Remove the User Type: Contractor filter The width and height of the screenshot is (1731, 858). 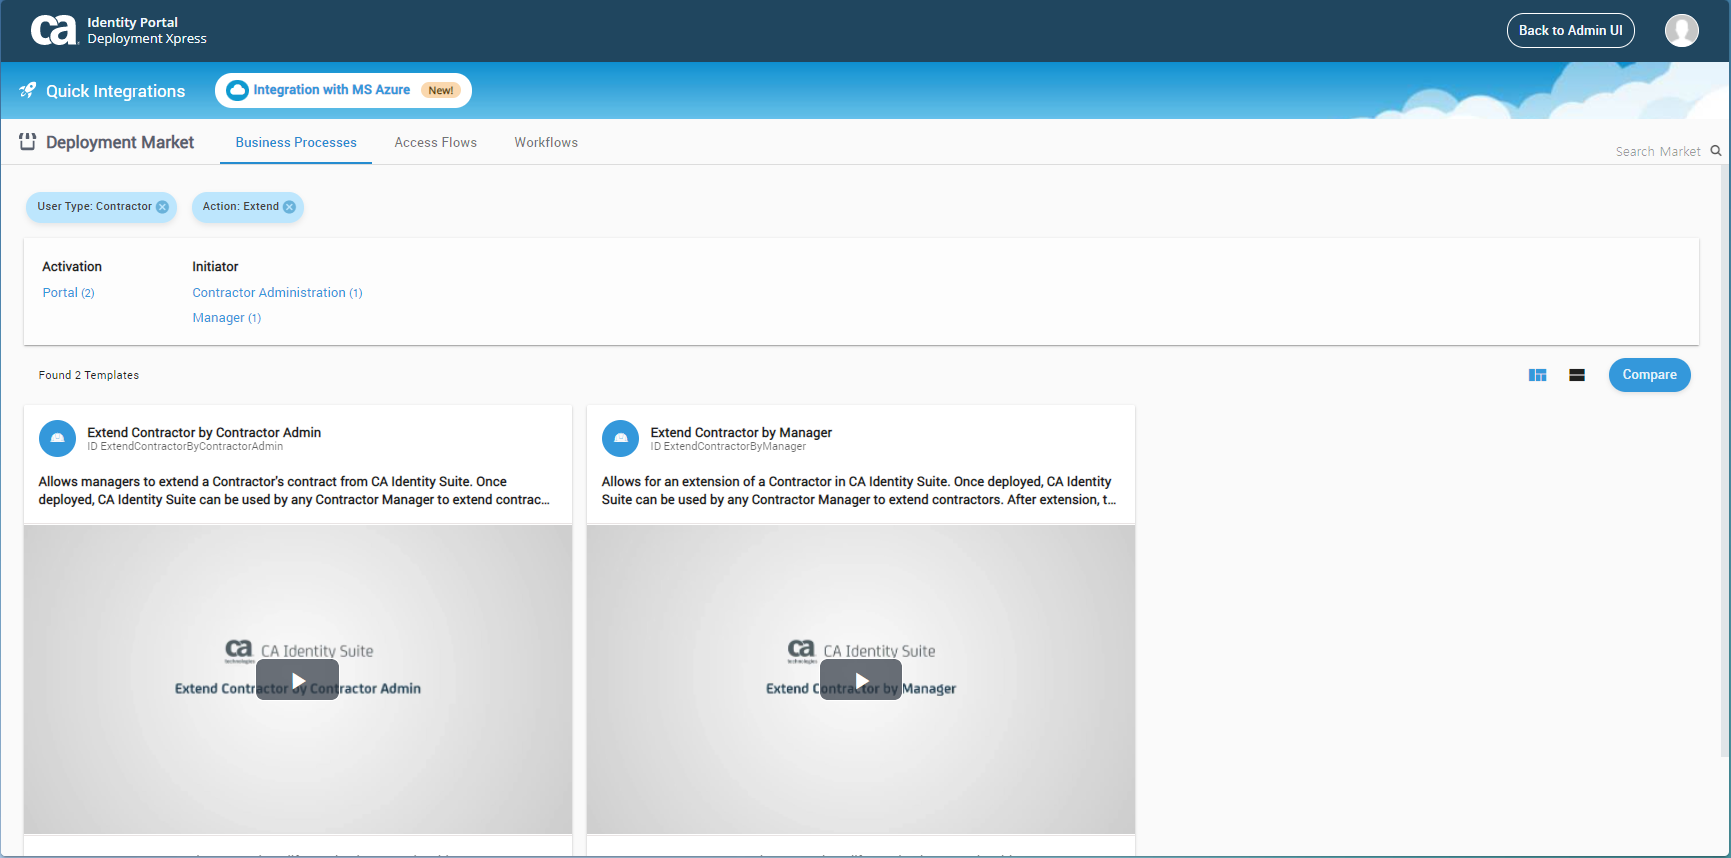162,207
